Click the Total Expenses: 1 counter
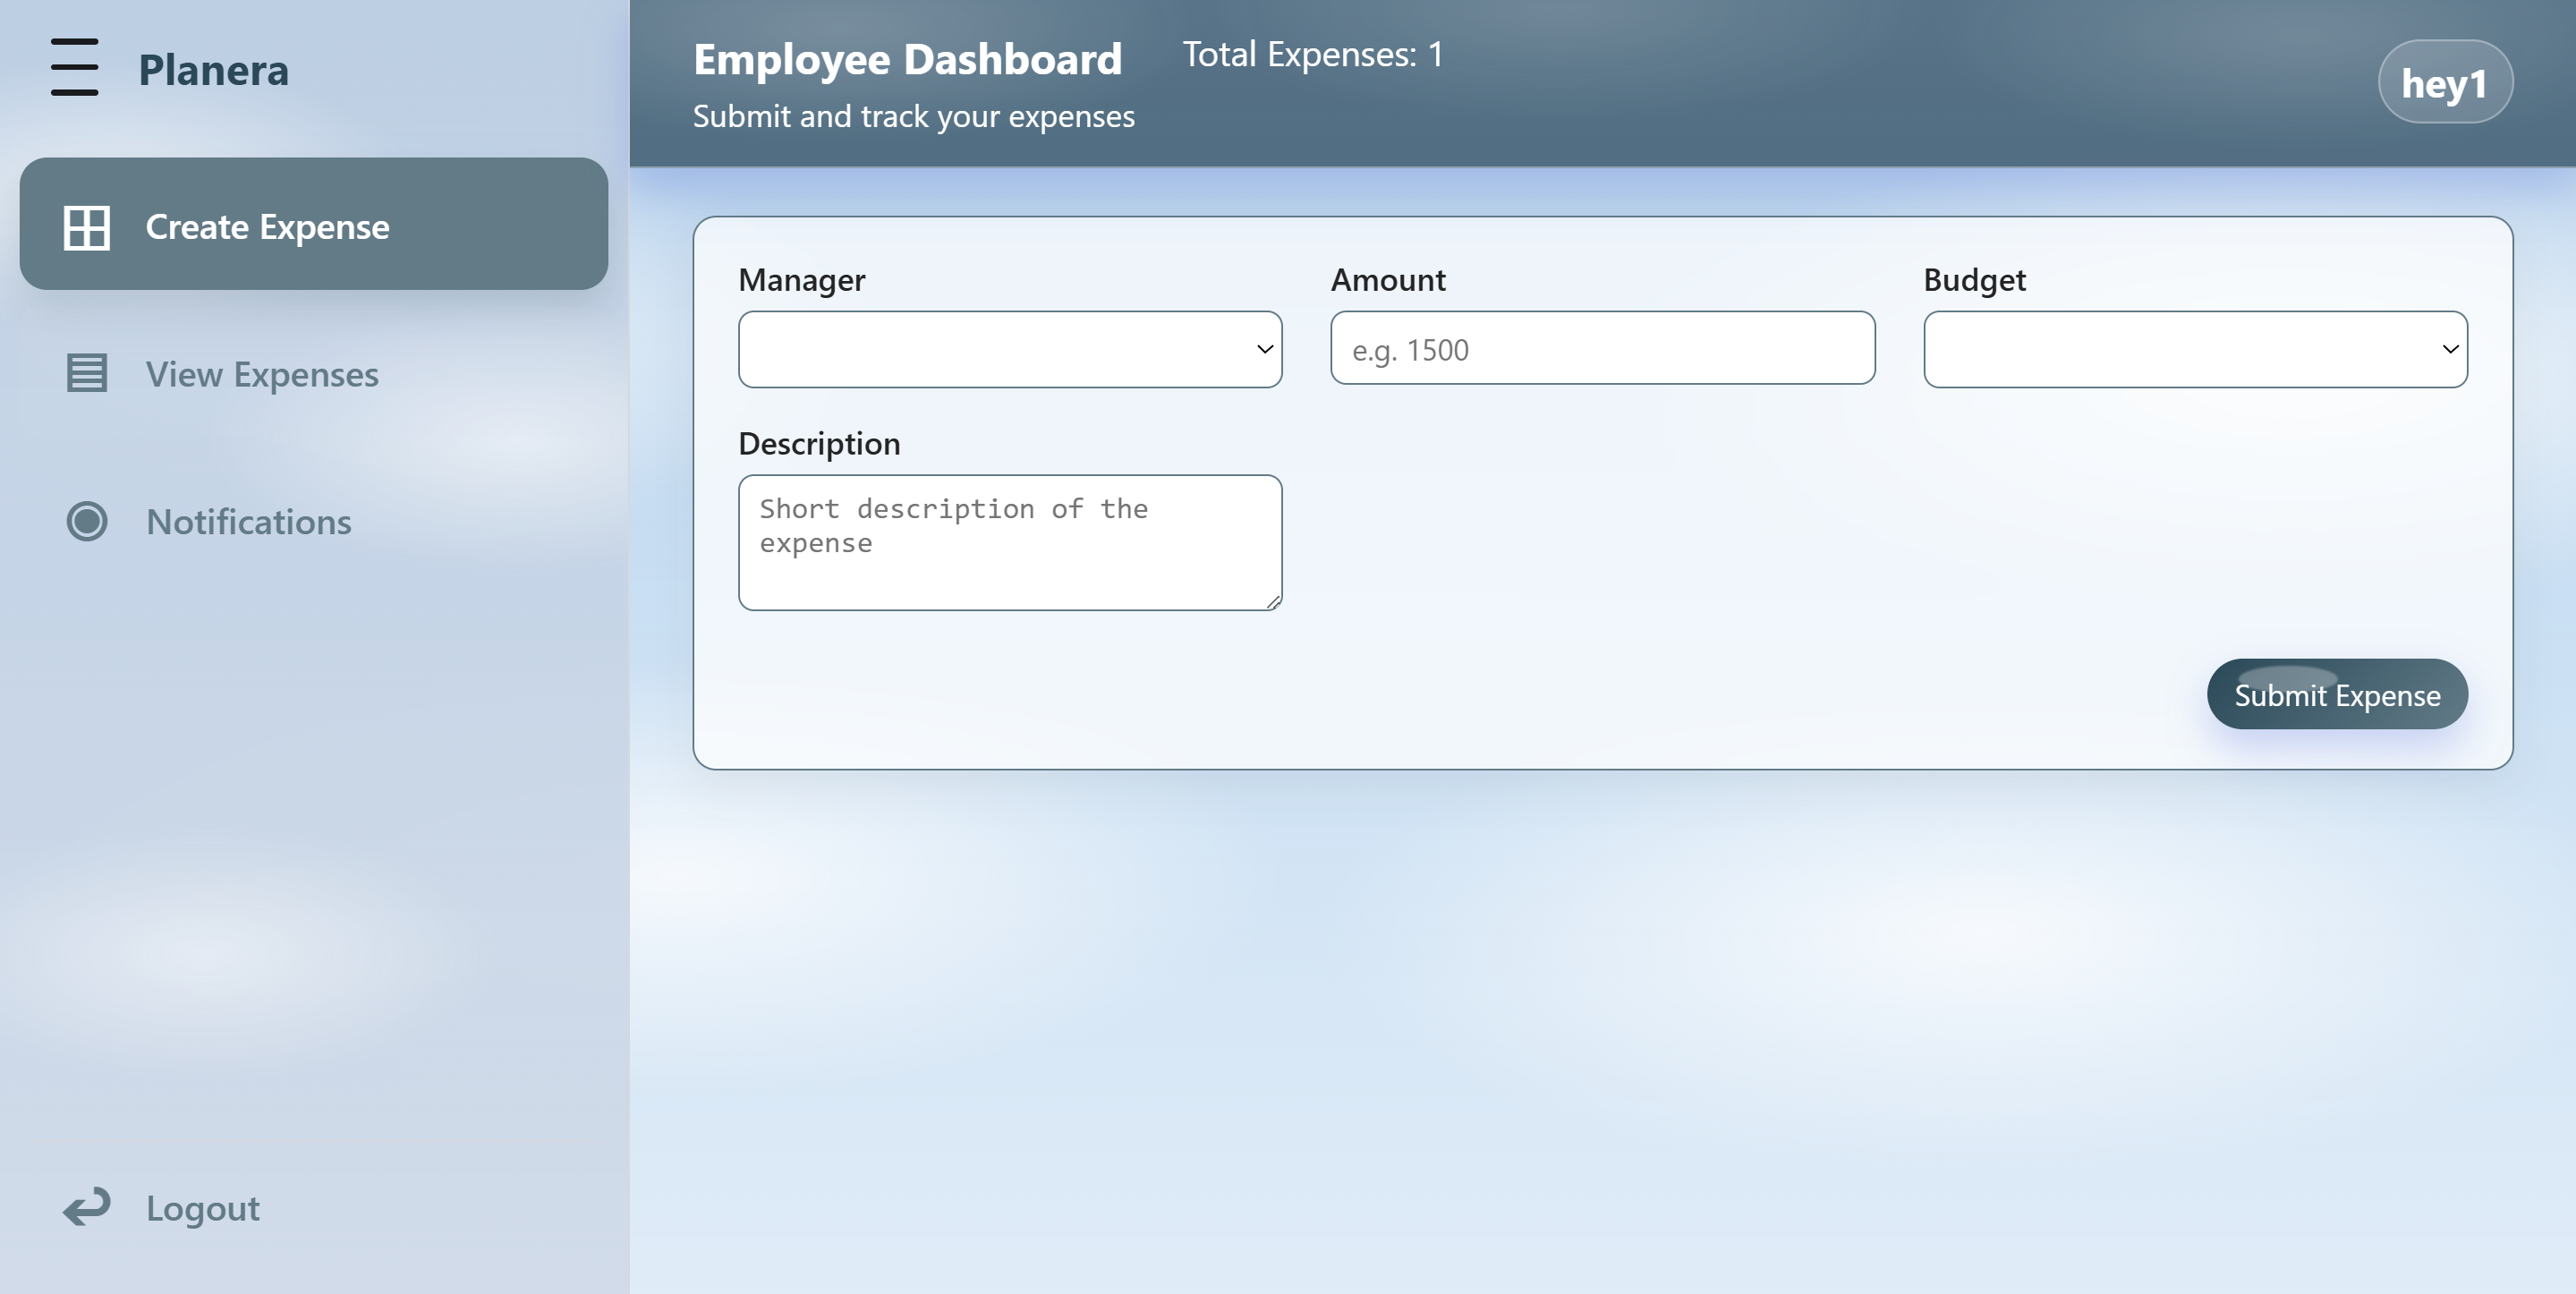Screen dimensions: 2576x1294 tap(1313, 54)
